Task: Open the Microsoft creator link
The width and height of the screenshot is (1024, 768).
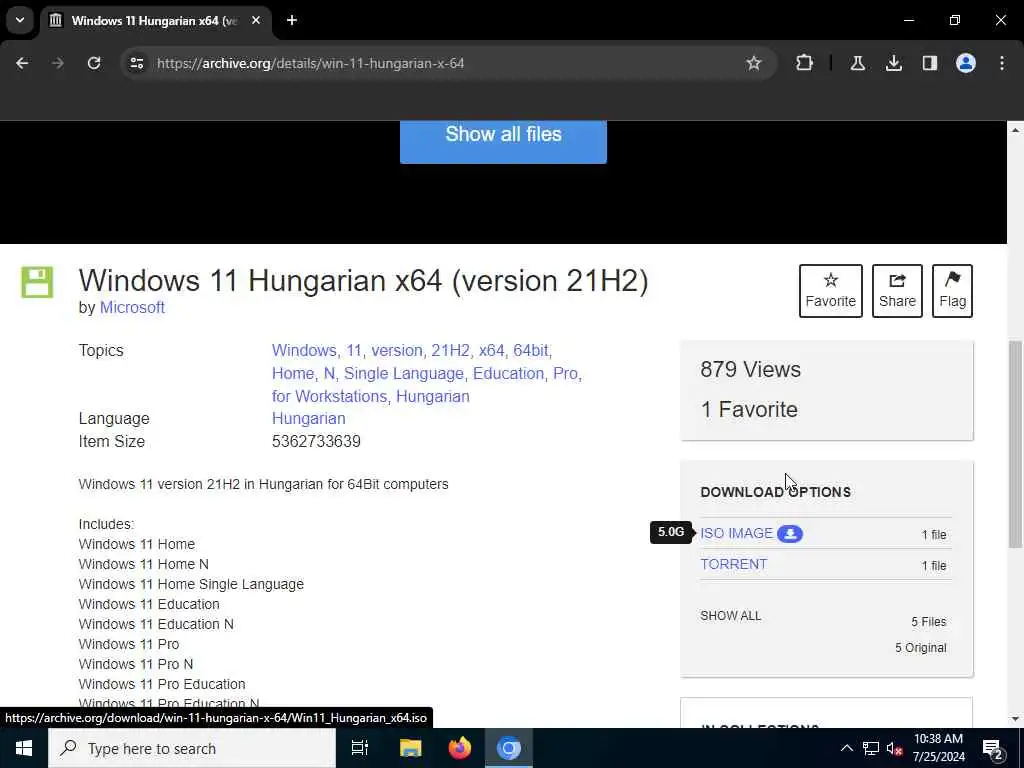Action: coord(132,308)
